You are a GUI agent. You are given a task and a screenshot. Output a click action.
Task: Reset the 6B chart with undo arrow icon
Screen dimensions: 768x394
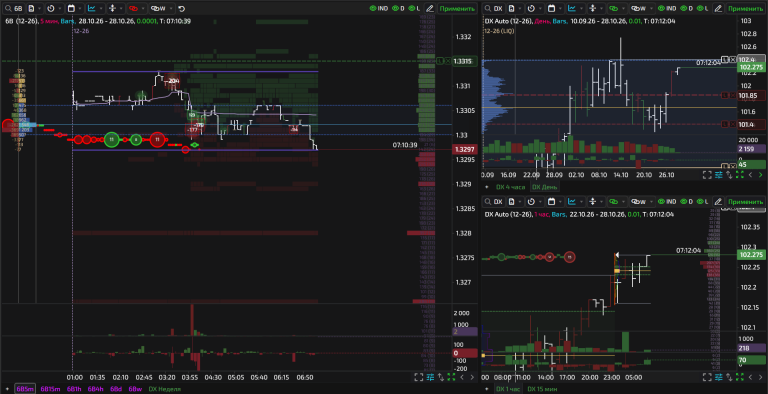pos(181,8)
